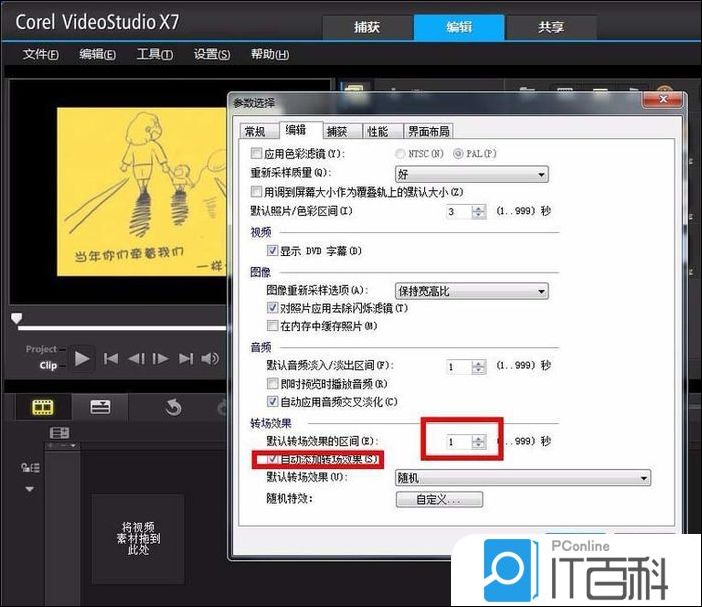
Task: Click the yellow cartoon preview image
Action: coord(142,192)
